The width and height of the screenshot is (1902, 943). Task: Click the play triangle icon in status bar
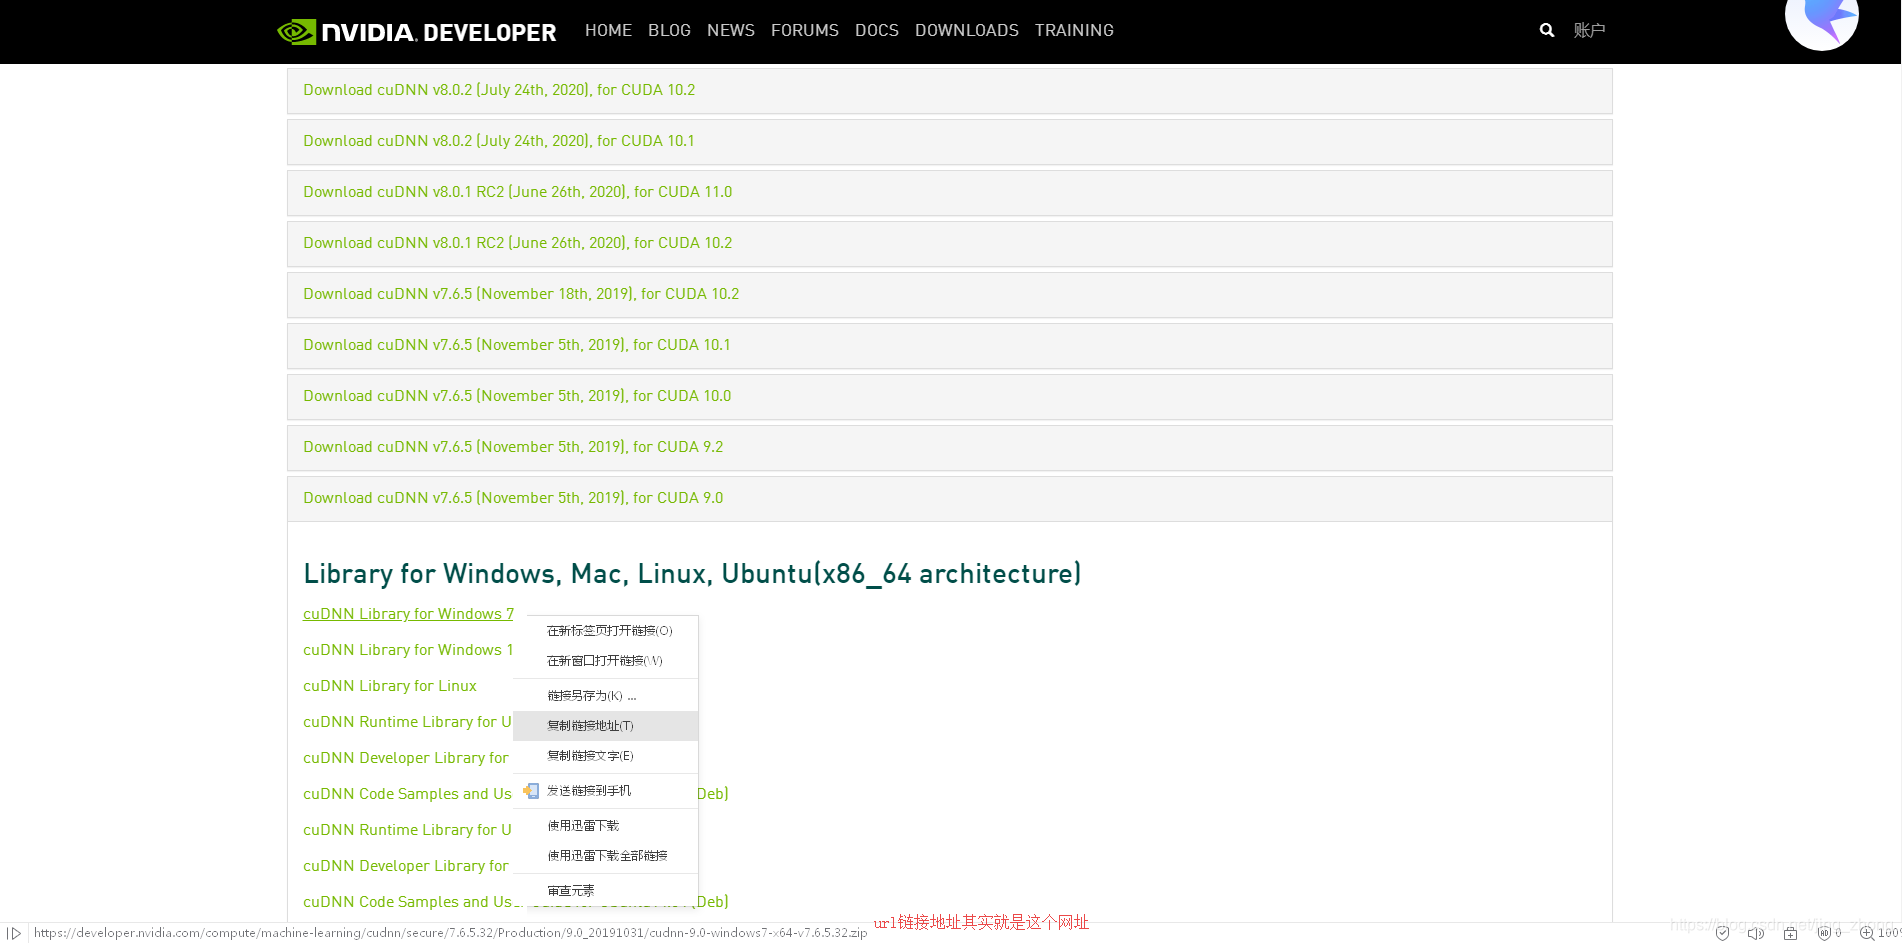[x=14, y=933]
